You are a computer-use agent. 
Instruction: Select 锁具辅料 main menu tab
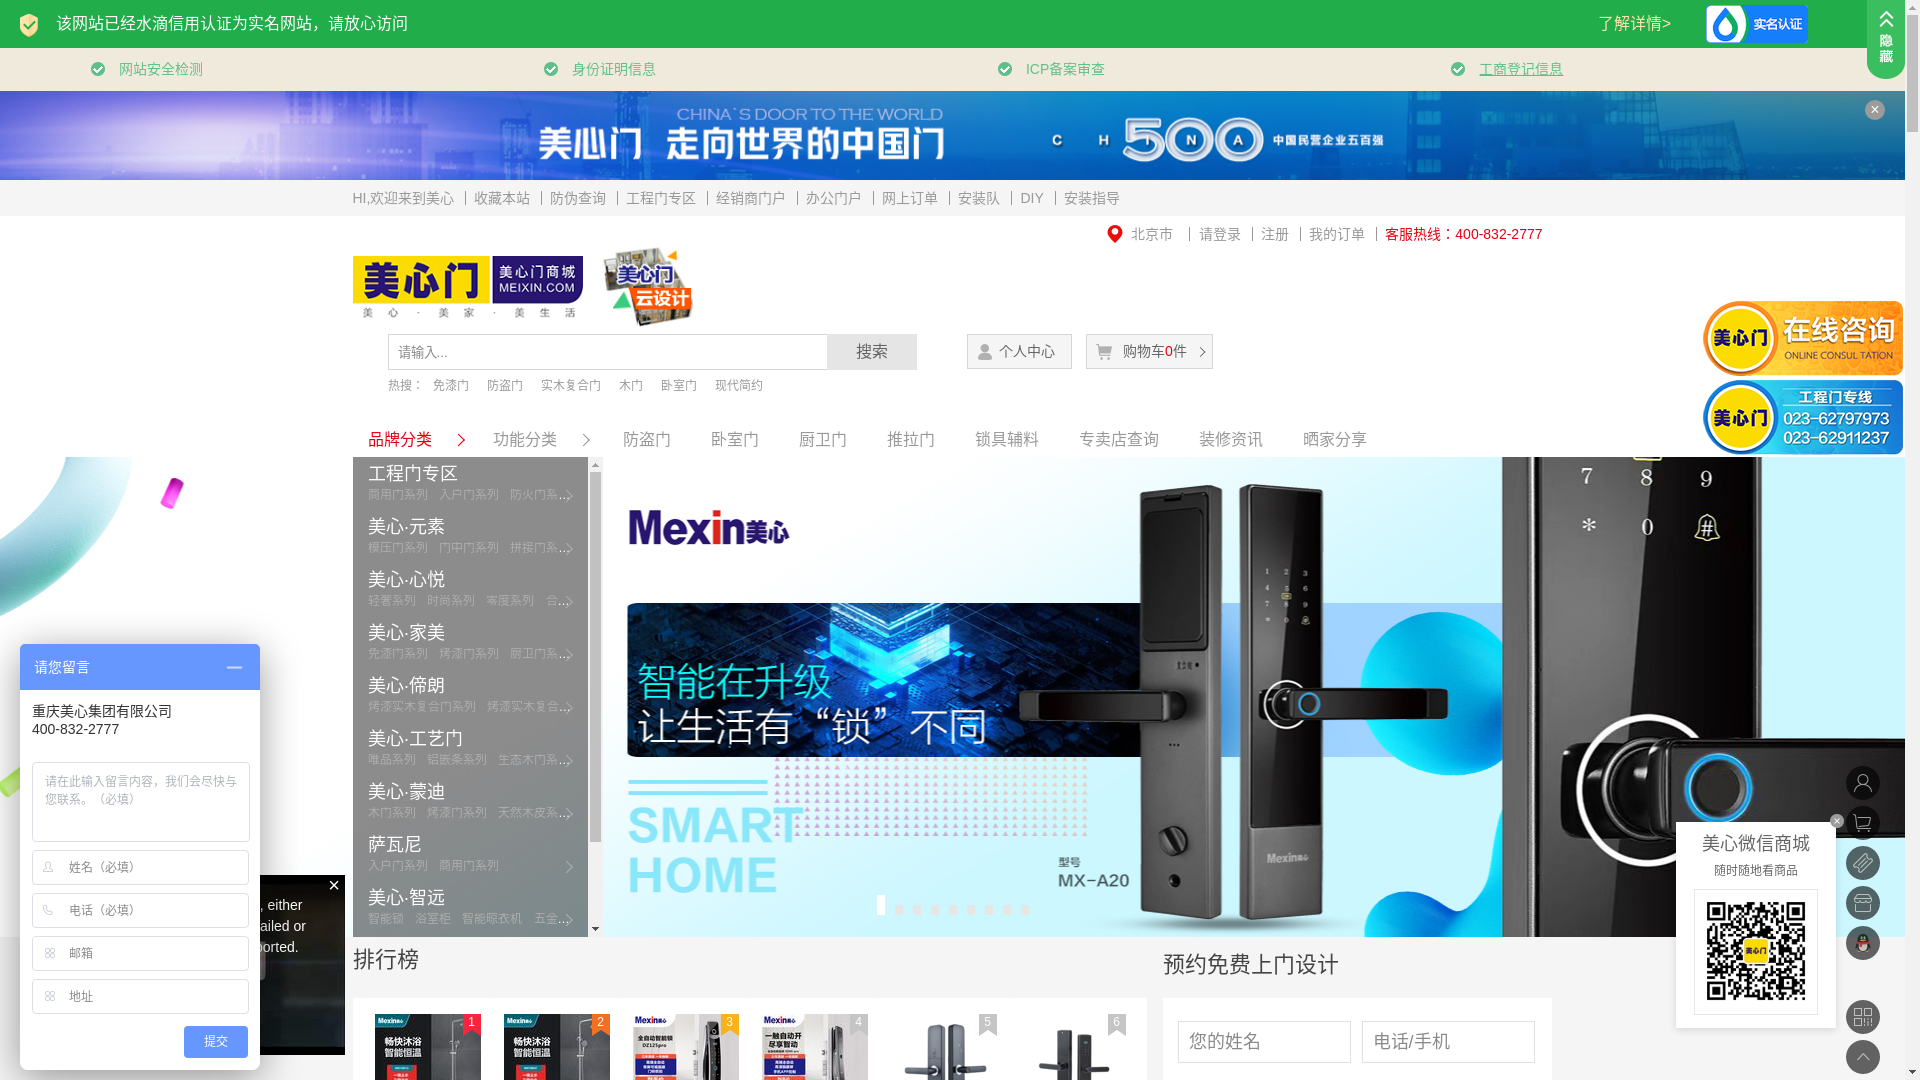pos(1007,440)
